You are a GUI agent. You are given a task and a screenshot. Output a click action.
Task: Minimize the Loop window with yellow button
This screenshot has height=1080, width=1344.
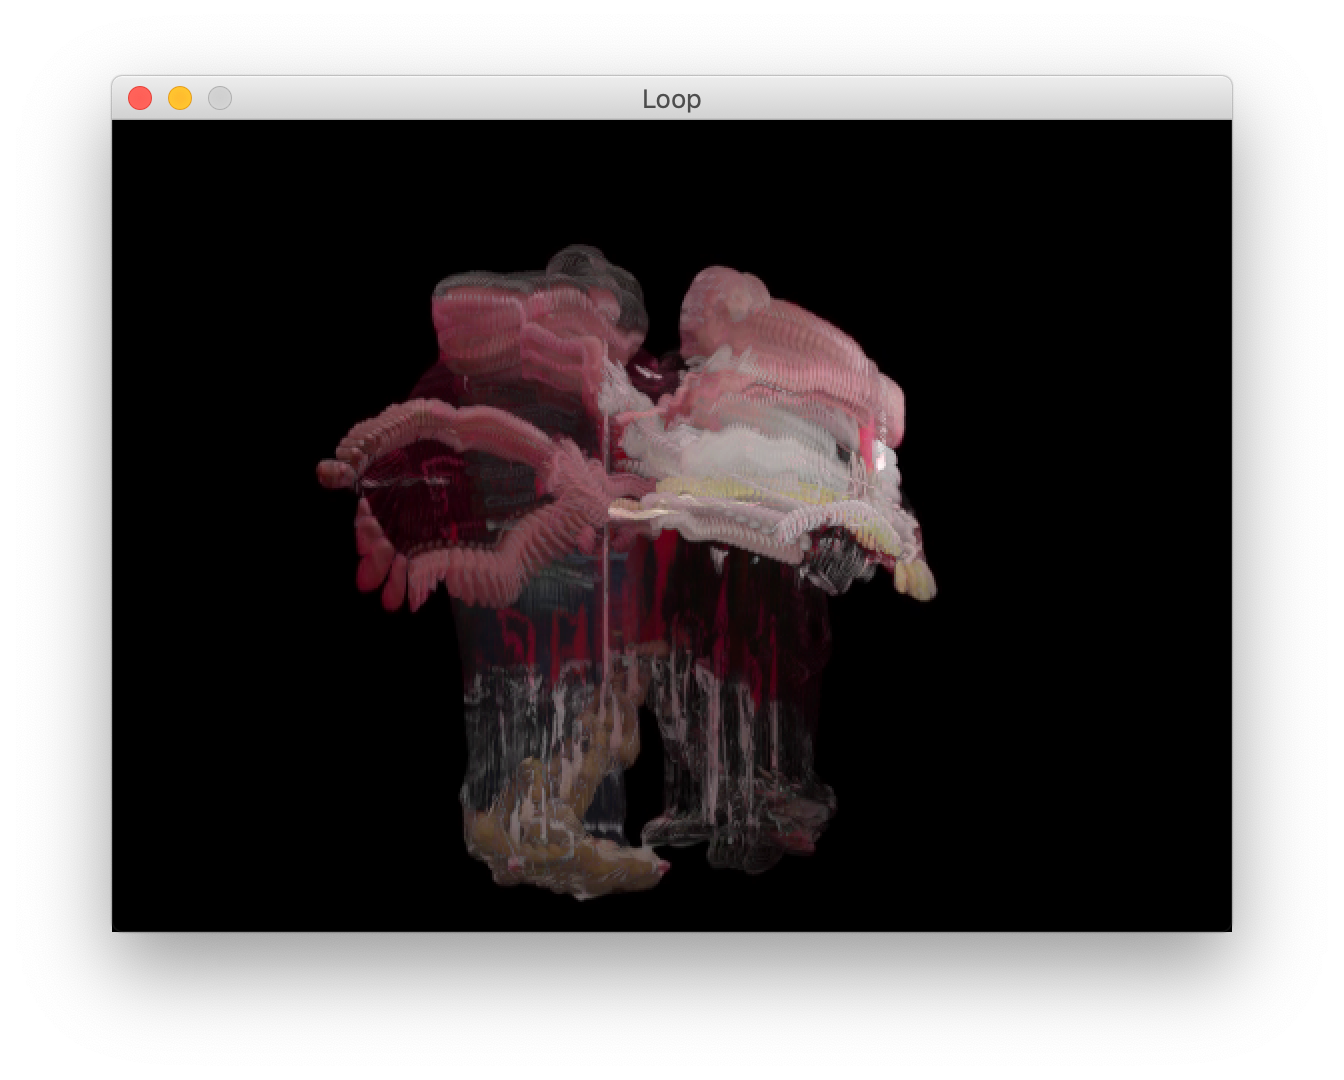tap(180, 98)
